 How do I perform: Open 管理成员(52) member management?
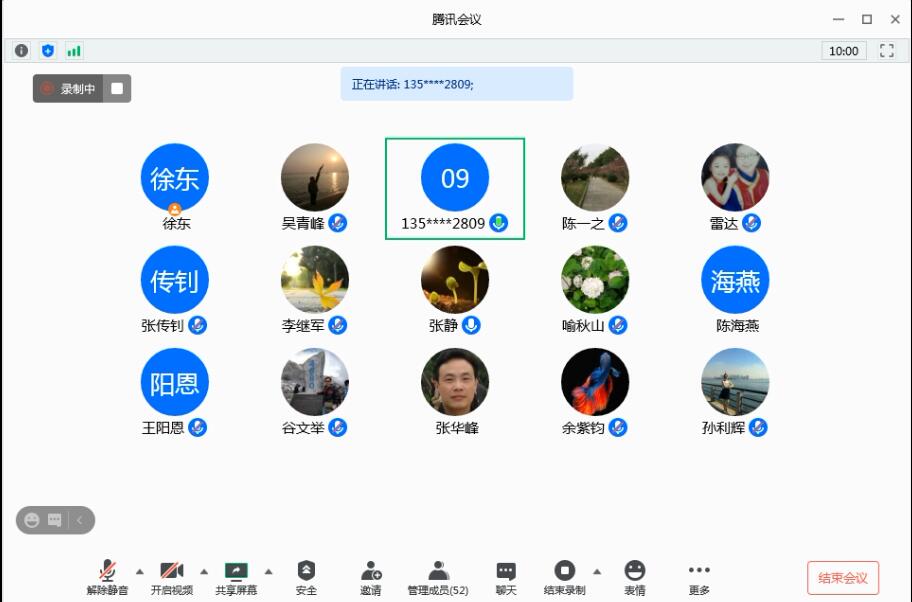(438, 577)
